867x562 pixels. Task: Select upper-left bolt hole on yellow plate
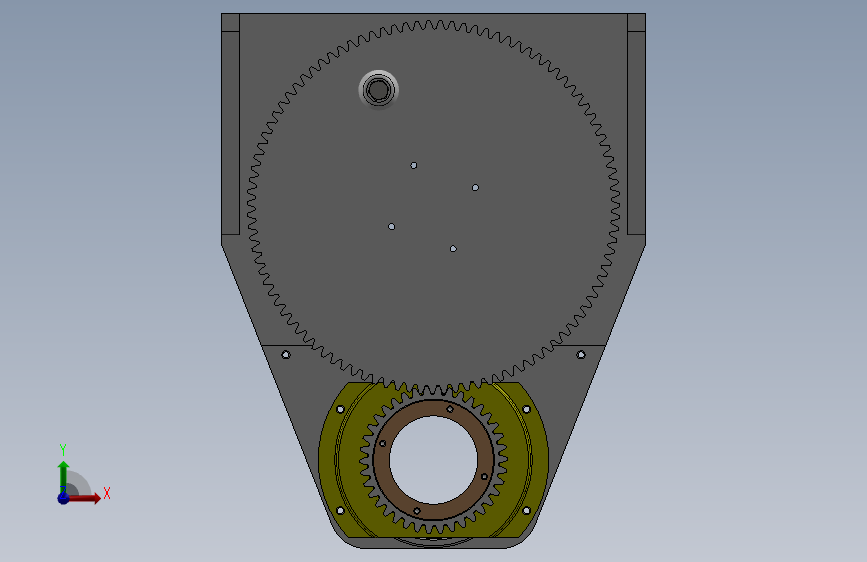coord(341,409)
